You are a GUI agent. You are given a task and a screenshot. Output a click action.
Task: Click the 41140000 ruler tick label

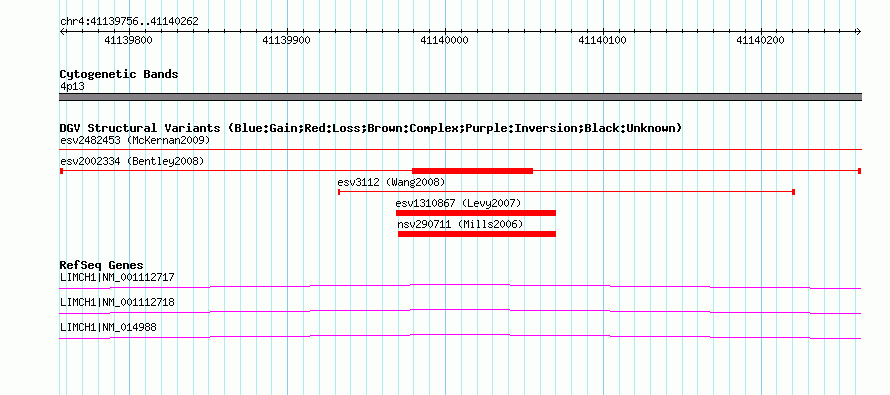444,40
